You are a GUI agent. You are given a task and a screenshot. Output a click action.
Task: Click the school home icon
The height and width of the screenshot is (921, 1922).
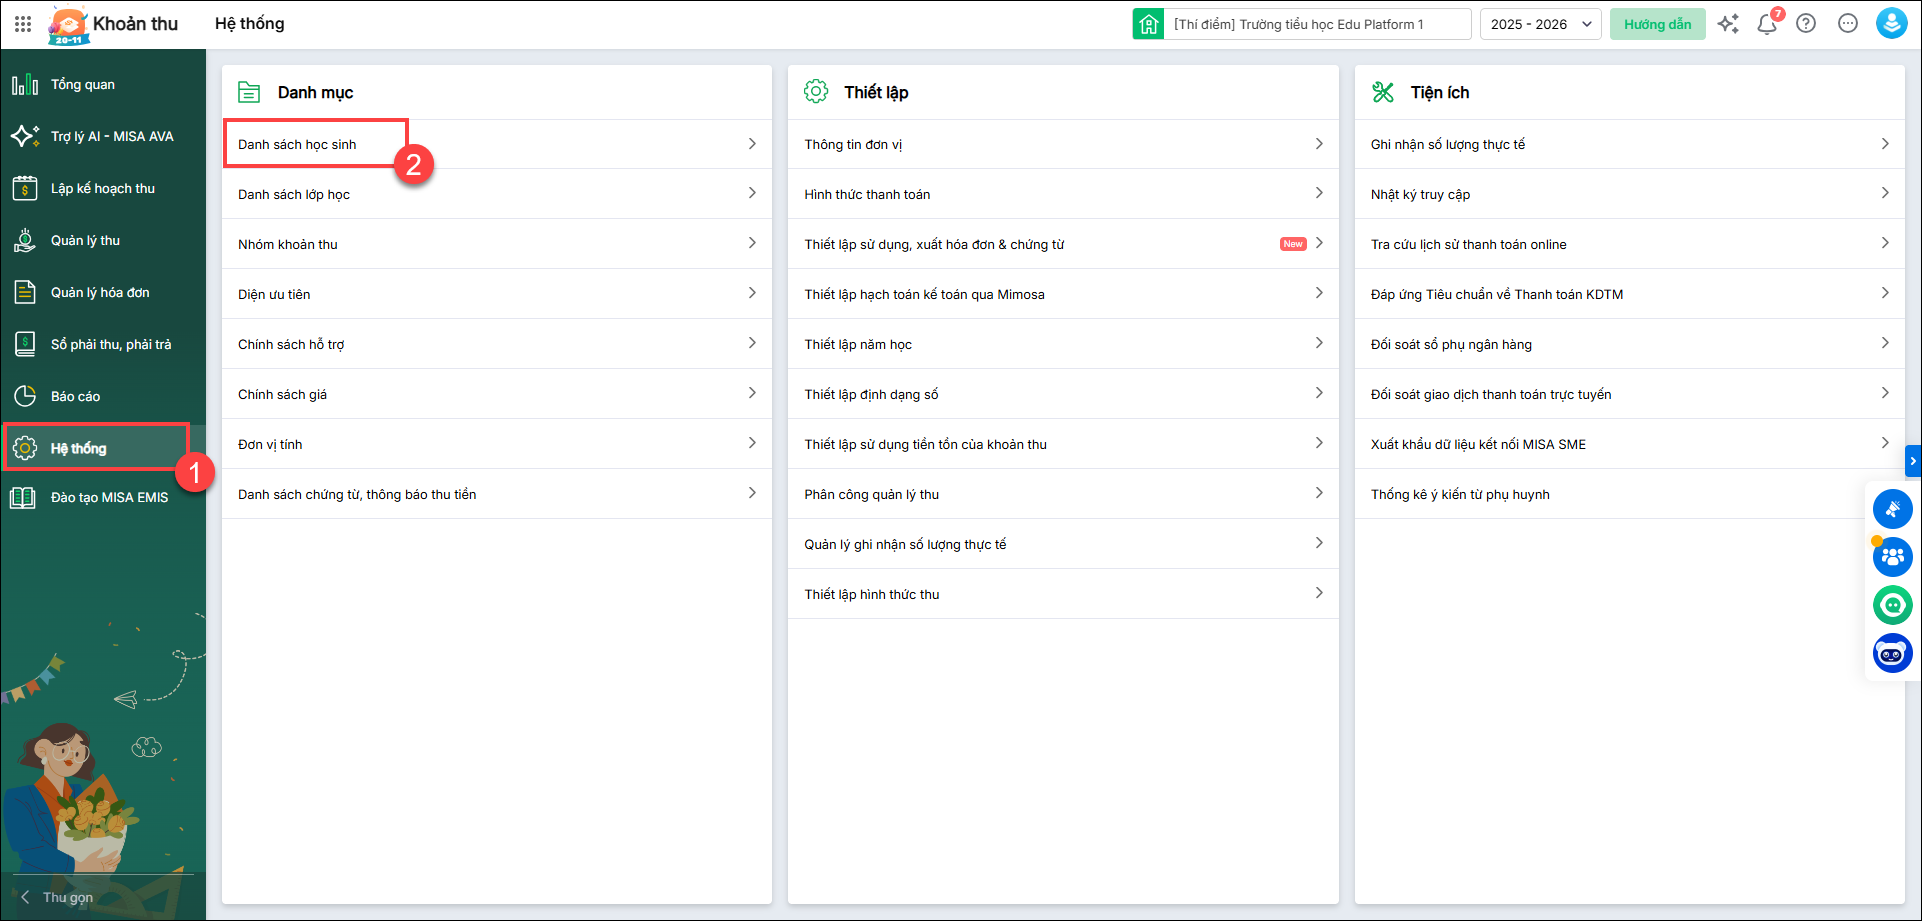[1148, 24]
